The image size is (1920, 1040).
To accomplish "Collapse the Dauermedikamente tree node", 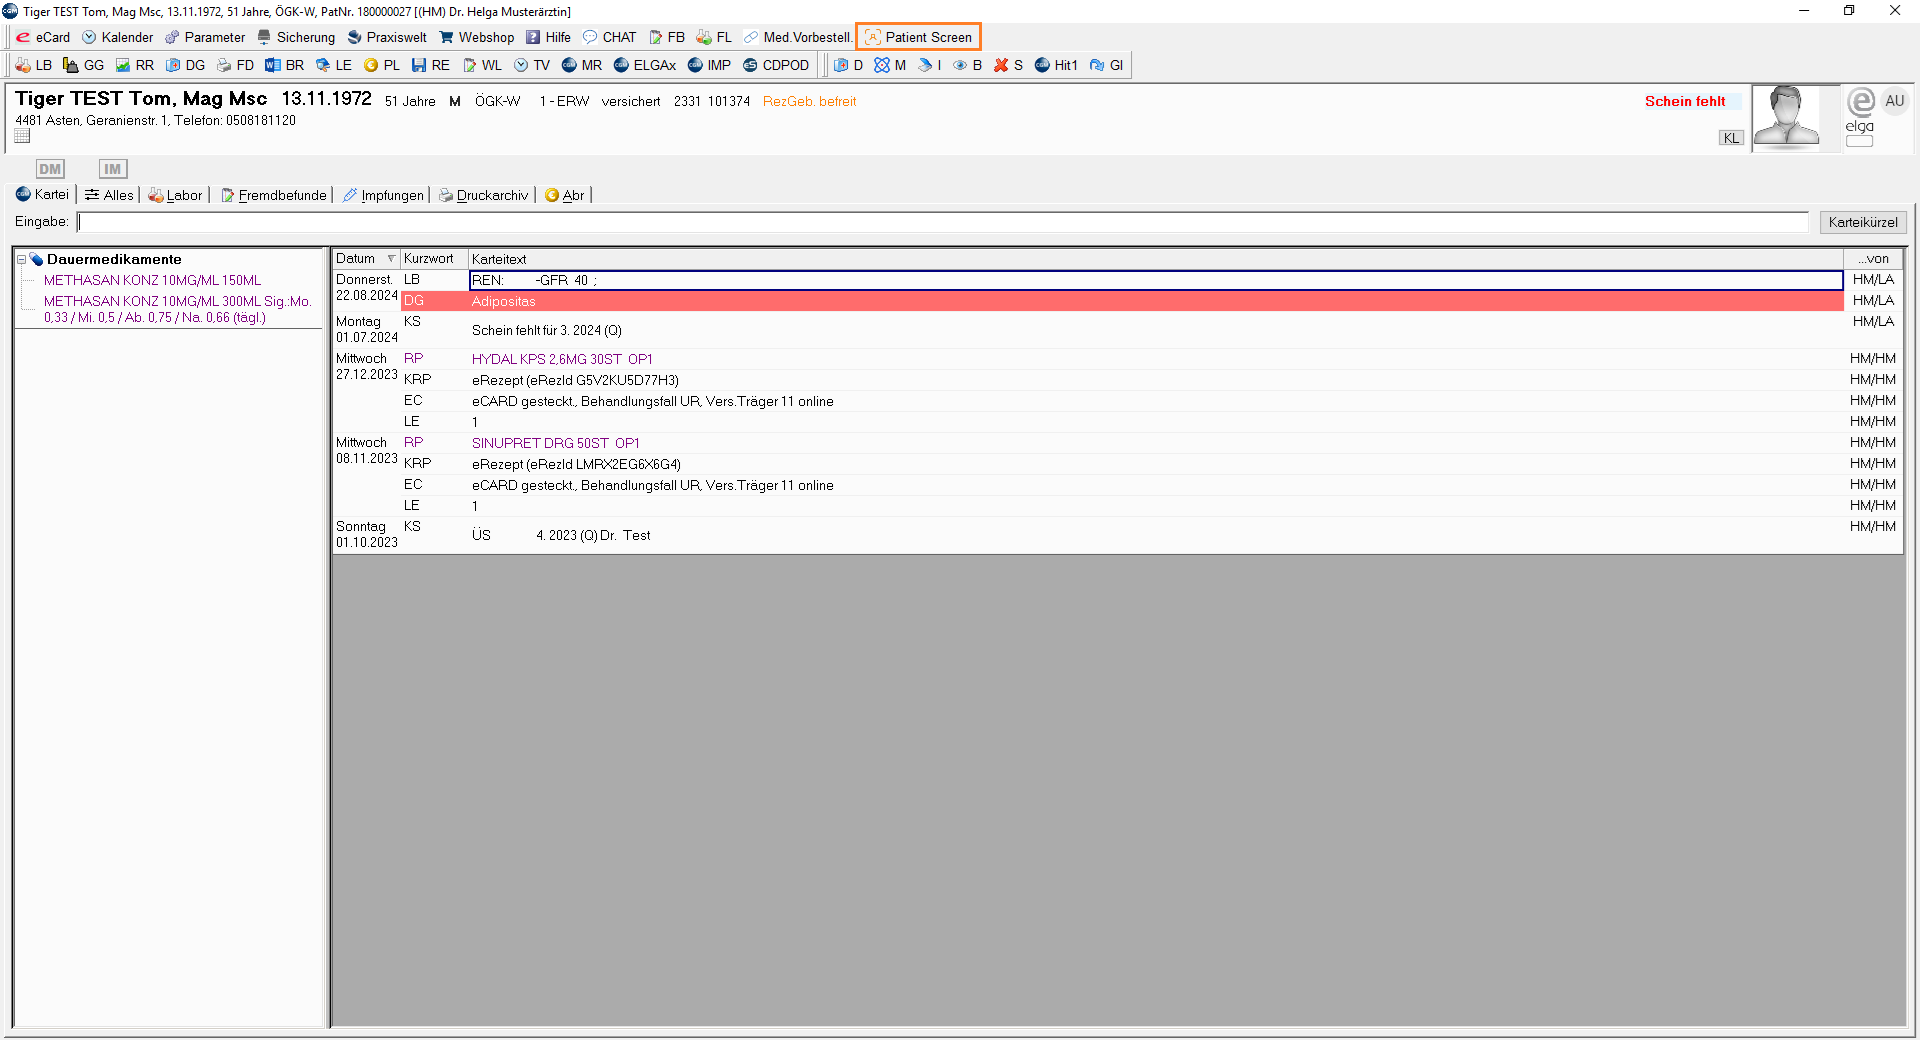I will 21,259.
